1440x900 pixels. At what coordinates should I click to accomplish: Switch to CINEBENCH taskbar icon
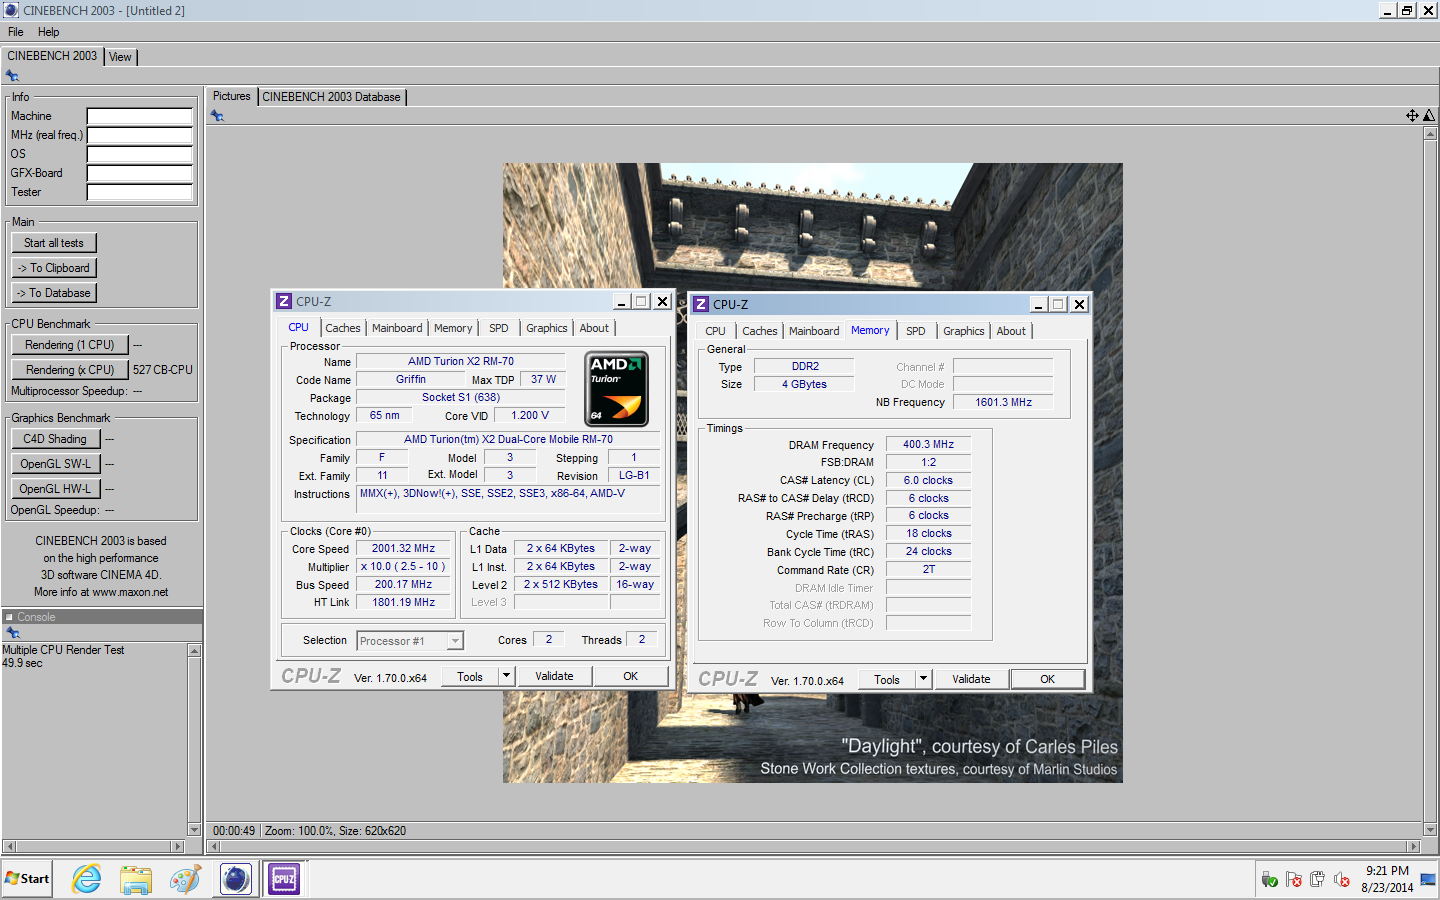tap(236, 879)
